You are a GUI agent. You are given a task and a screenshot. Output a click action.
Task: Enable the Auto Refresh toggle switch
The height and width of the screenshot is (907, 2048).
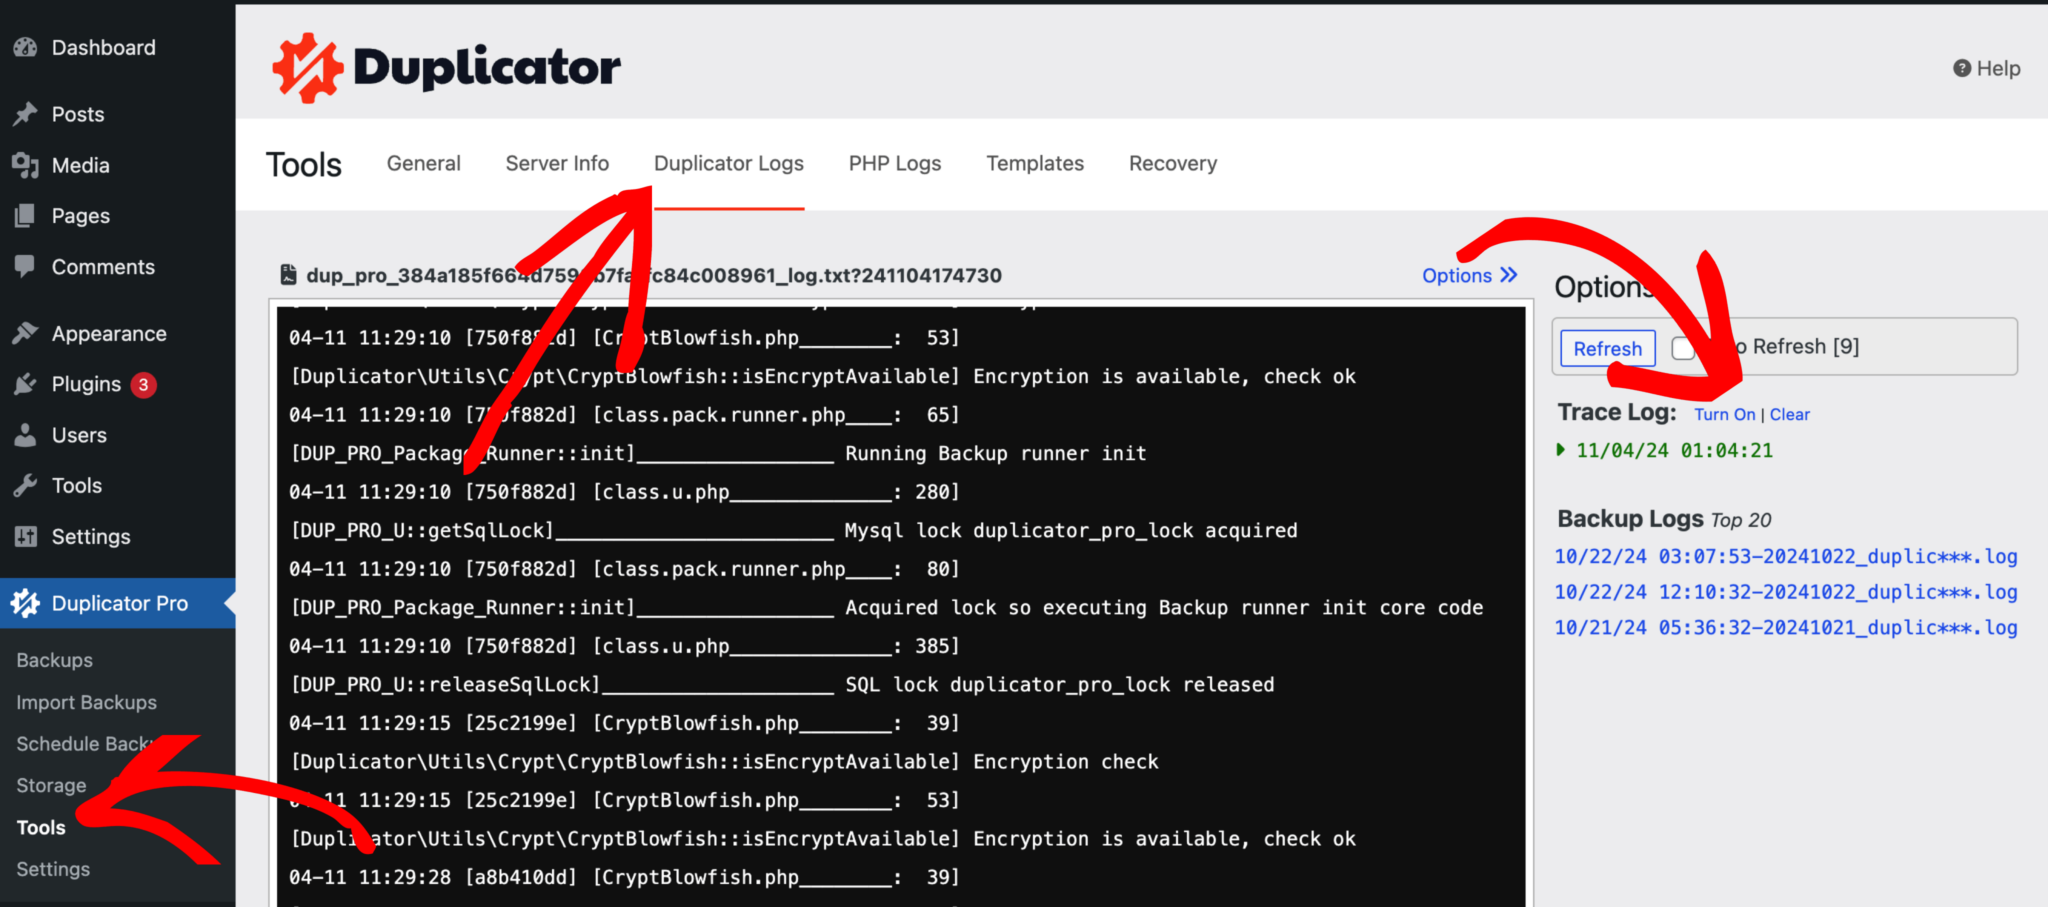1684,347
